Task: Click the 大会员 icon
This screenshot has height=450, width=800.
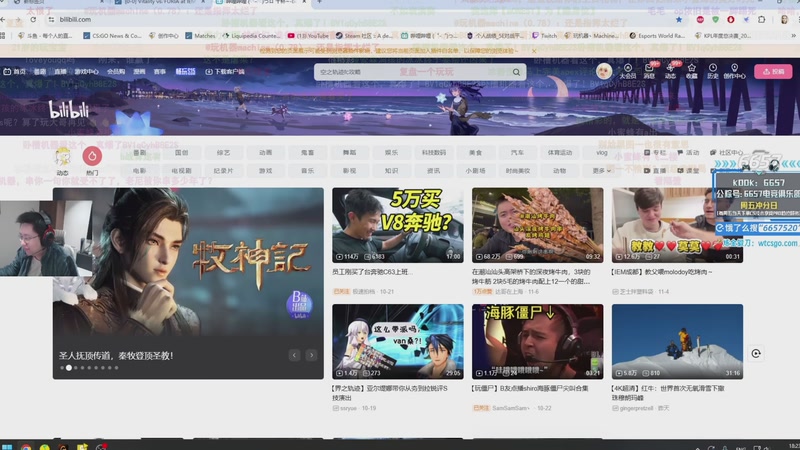Action: [628, 71]
